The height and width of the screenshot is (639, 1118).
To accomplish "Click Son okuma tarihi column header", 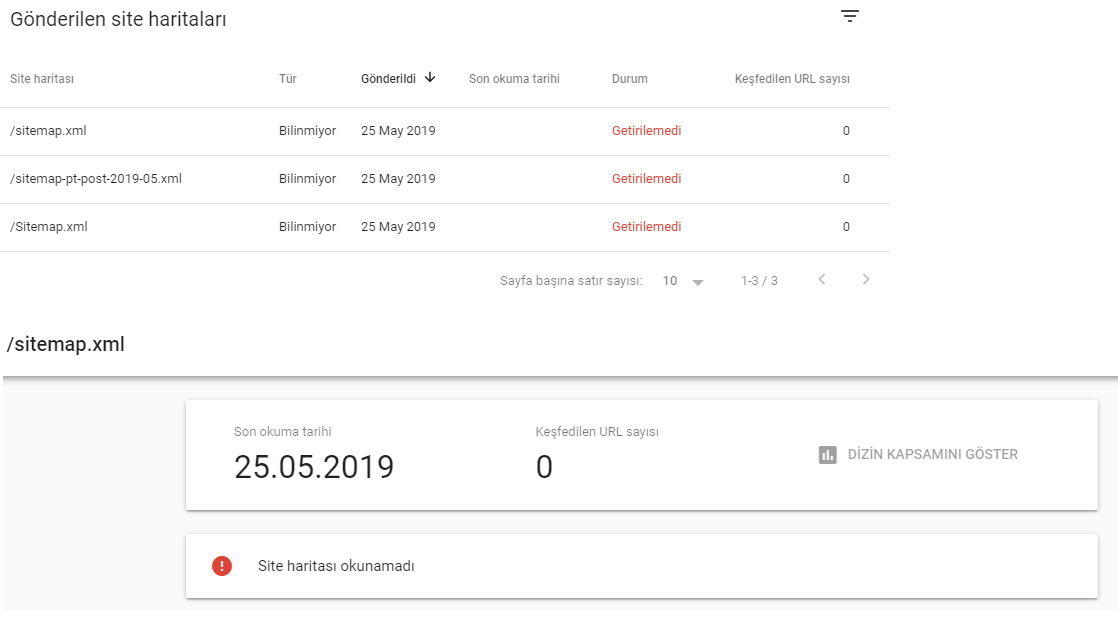I will (514, 78).
